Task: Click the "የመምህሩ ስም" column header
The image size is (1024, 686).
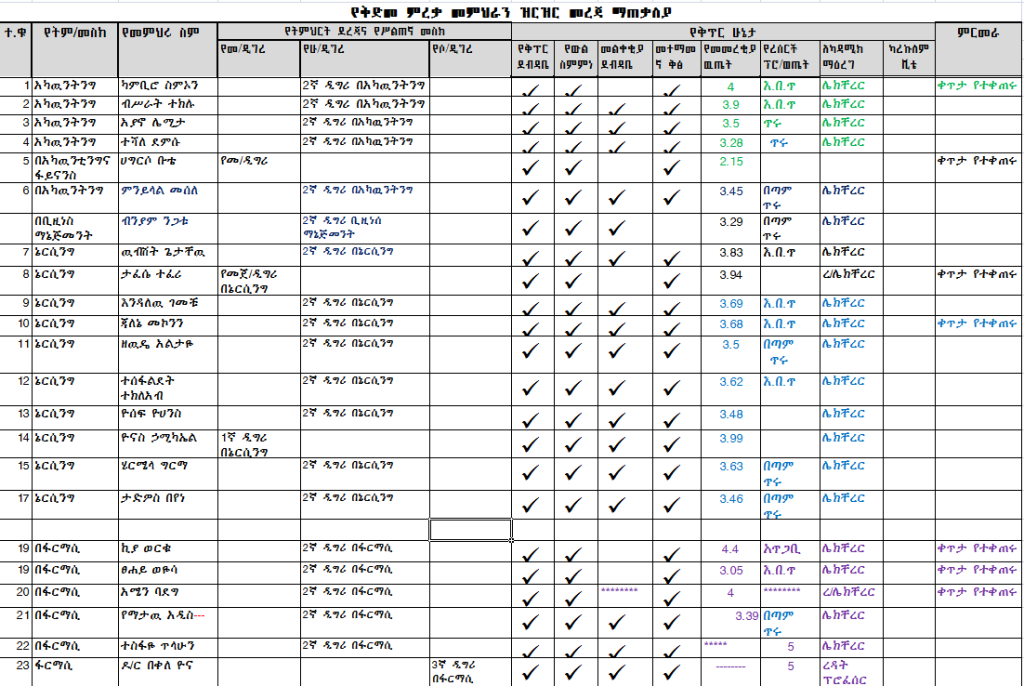Action: tap(166, 31)
